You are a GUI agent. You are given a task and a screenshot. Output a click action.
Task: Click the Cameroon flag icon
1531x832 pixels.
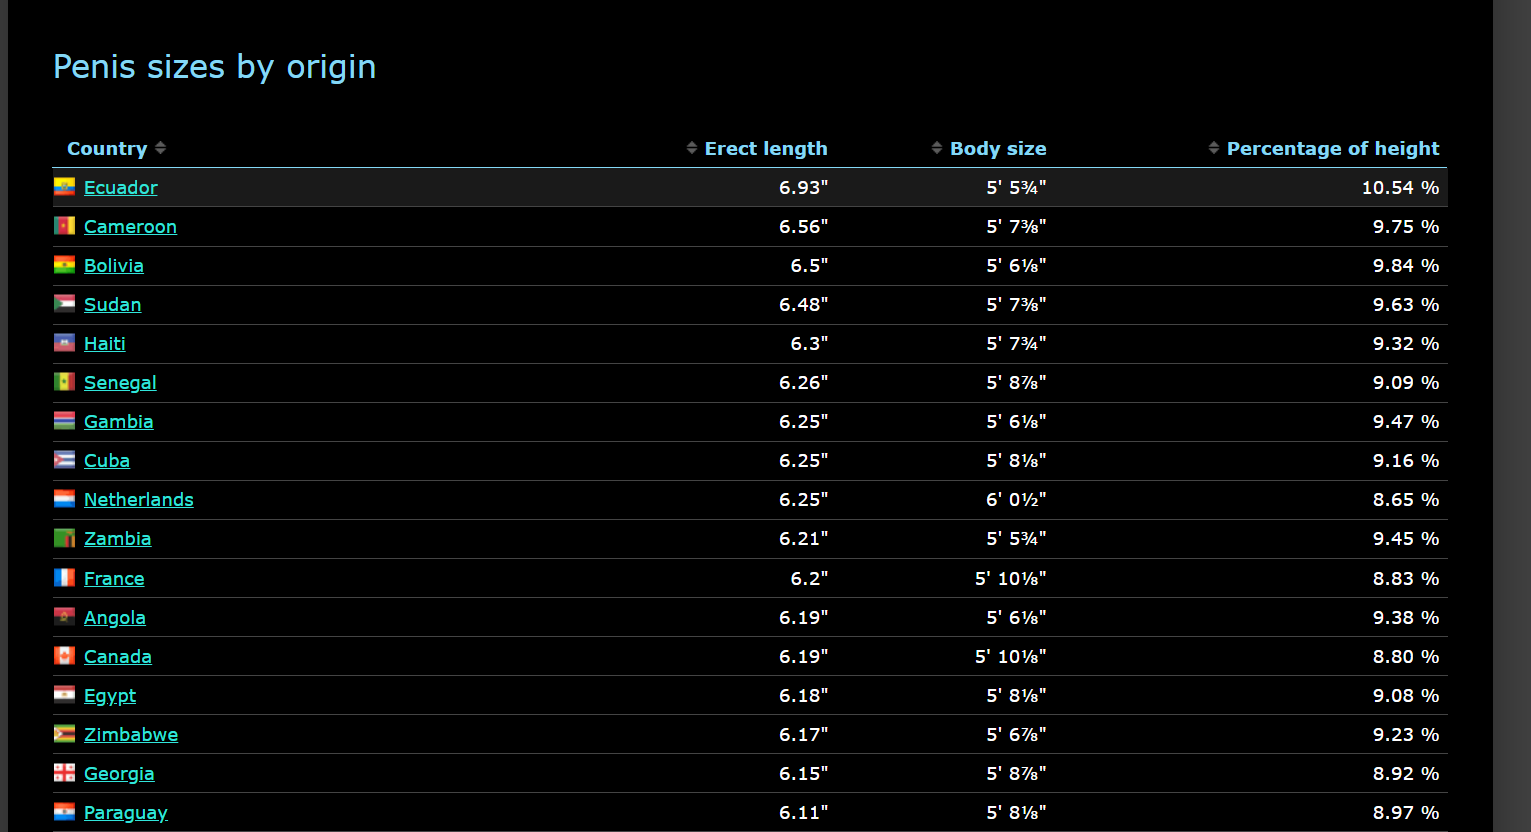point(64,225)
